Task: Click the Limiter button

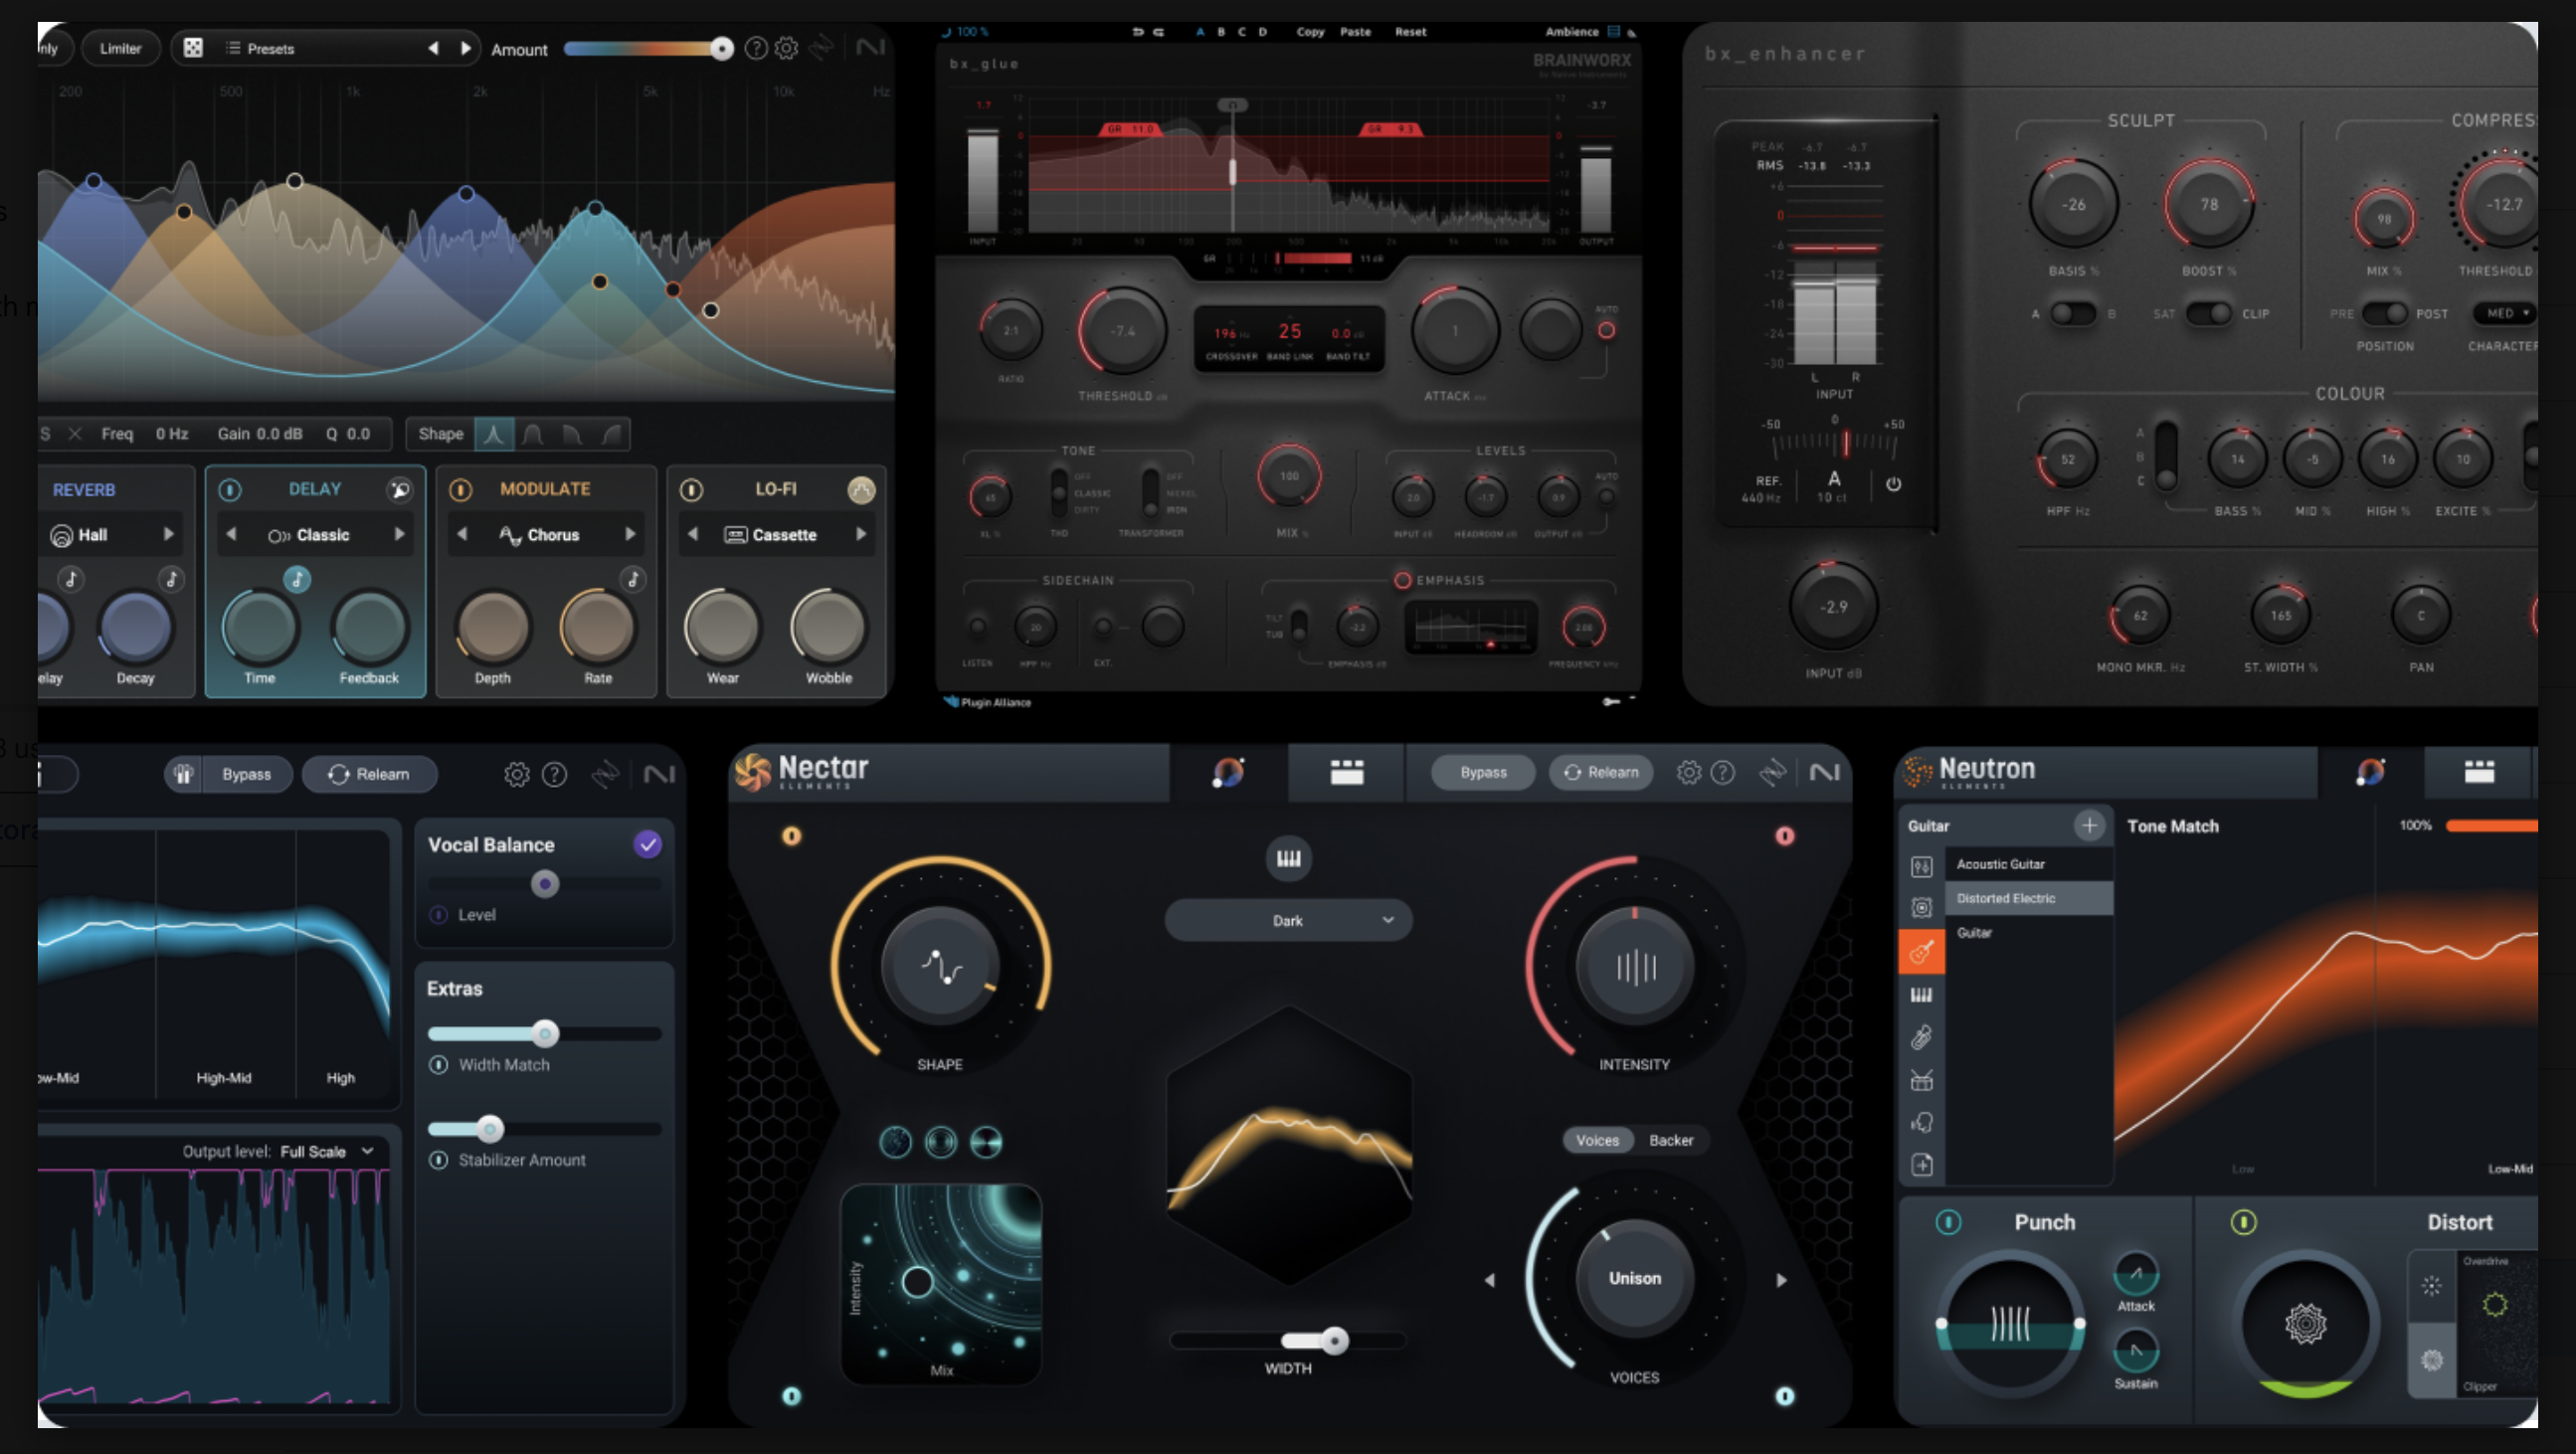Action: (x=120, y=48)
